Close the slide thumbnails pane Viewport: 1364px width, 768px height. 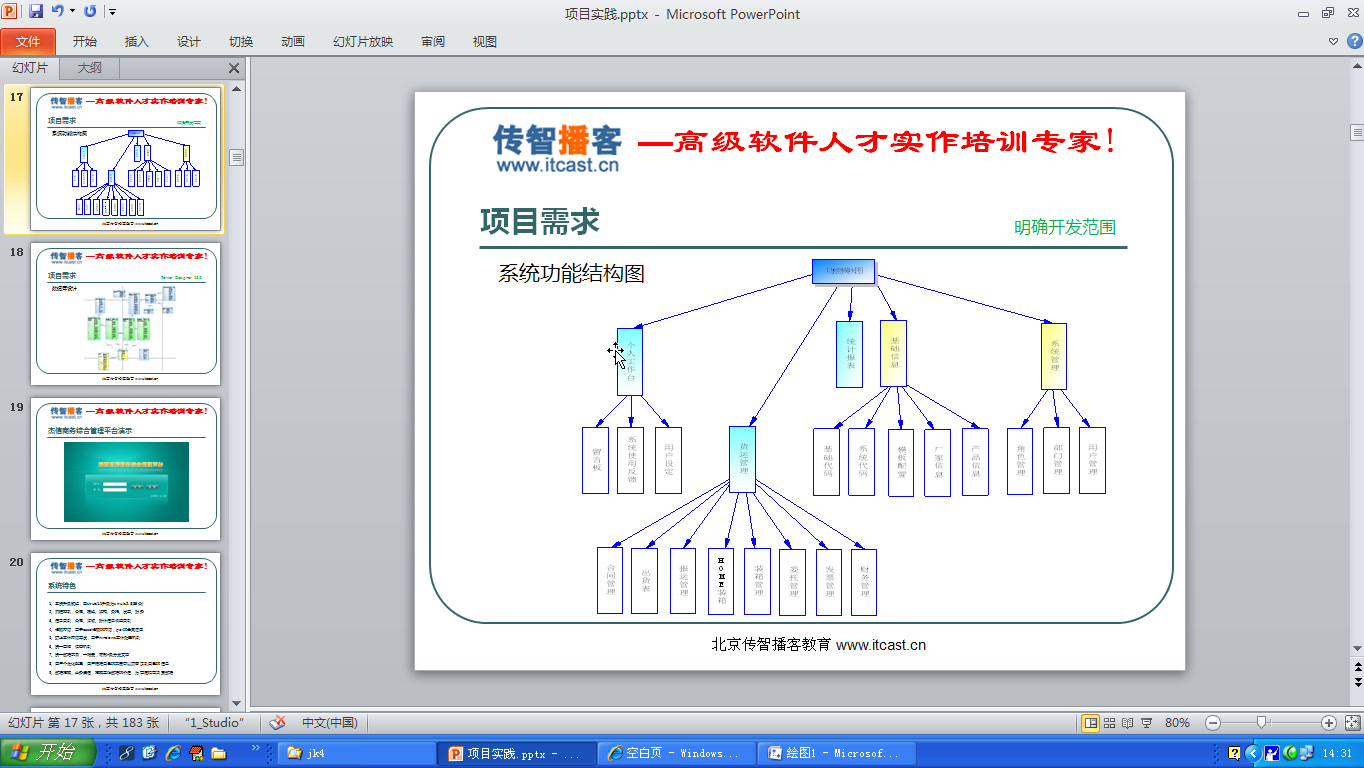(x=234, y=68)
